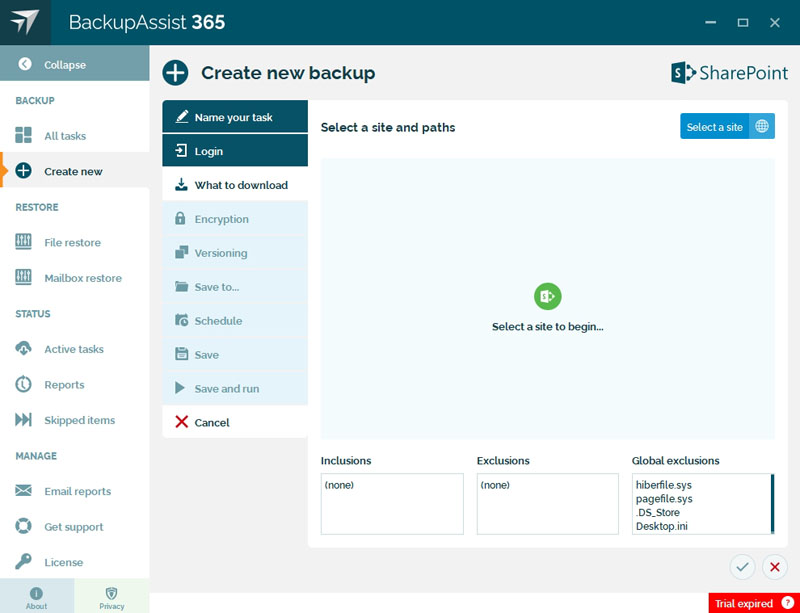This screenshot has height=613, width=800.
Task: Select .DS_Store in Global exclusions
Action: tap(658, 512)
